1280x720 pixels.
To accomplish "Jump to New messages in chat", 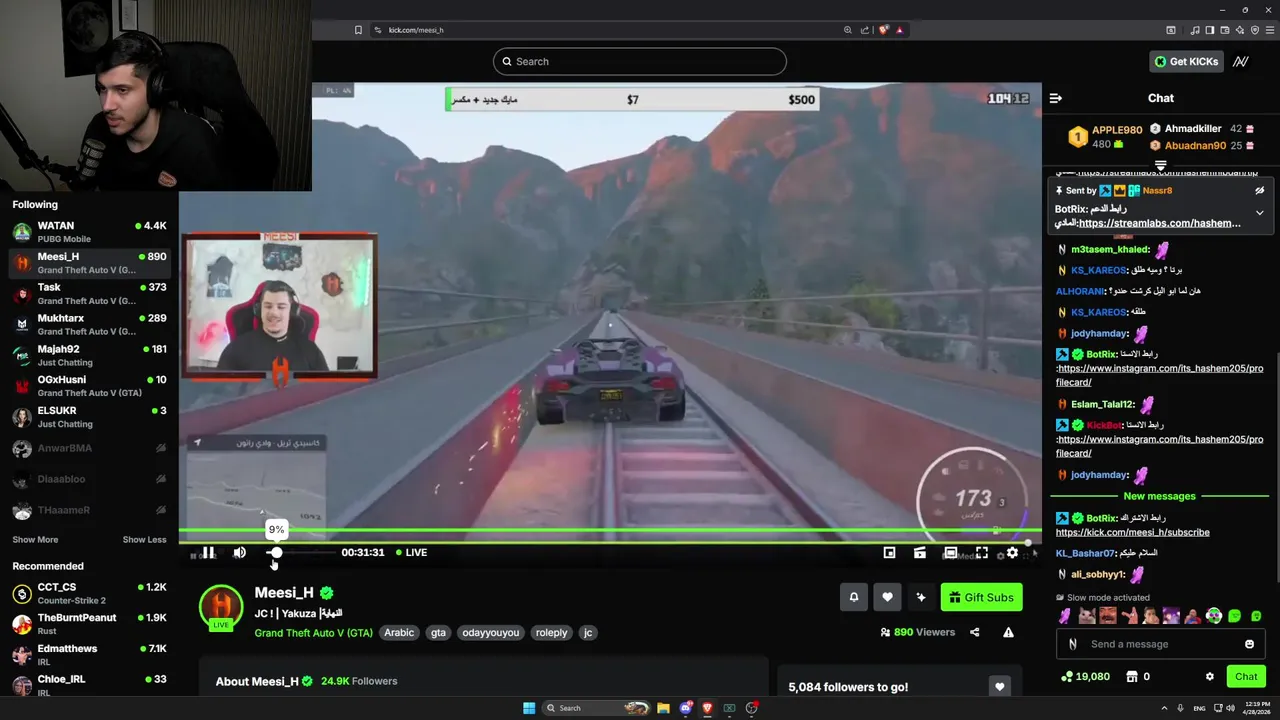I will point(1159,496).
